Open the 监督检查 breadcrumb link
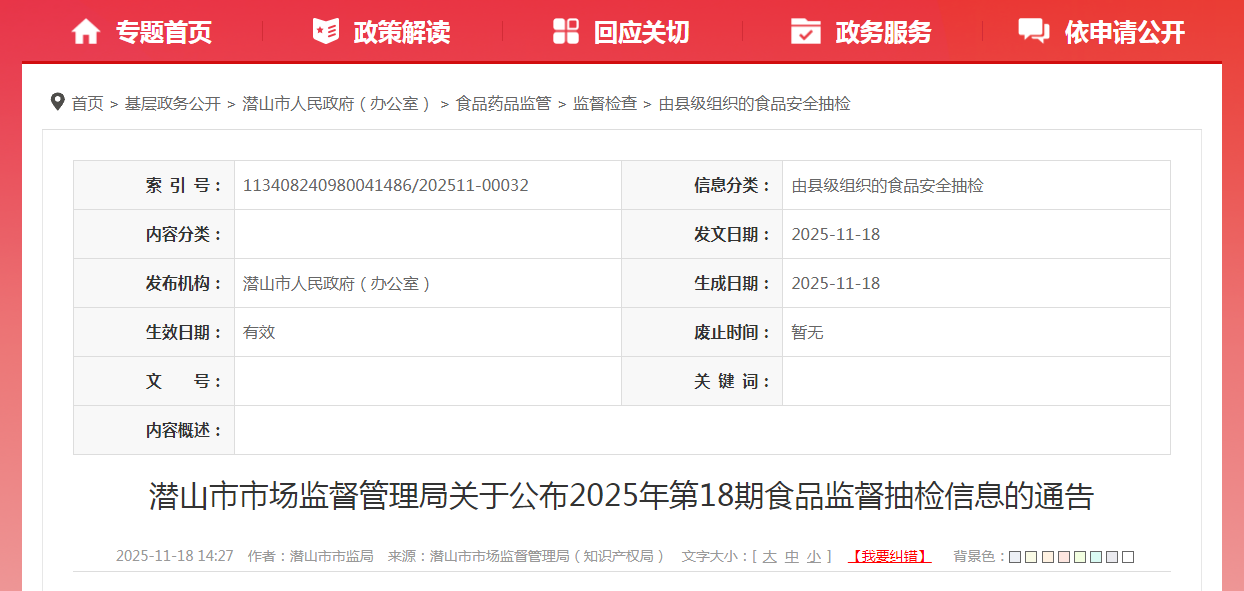This screenshot has width=1244, height=591. (604, 103)
